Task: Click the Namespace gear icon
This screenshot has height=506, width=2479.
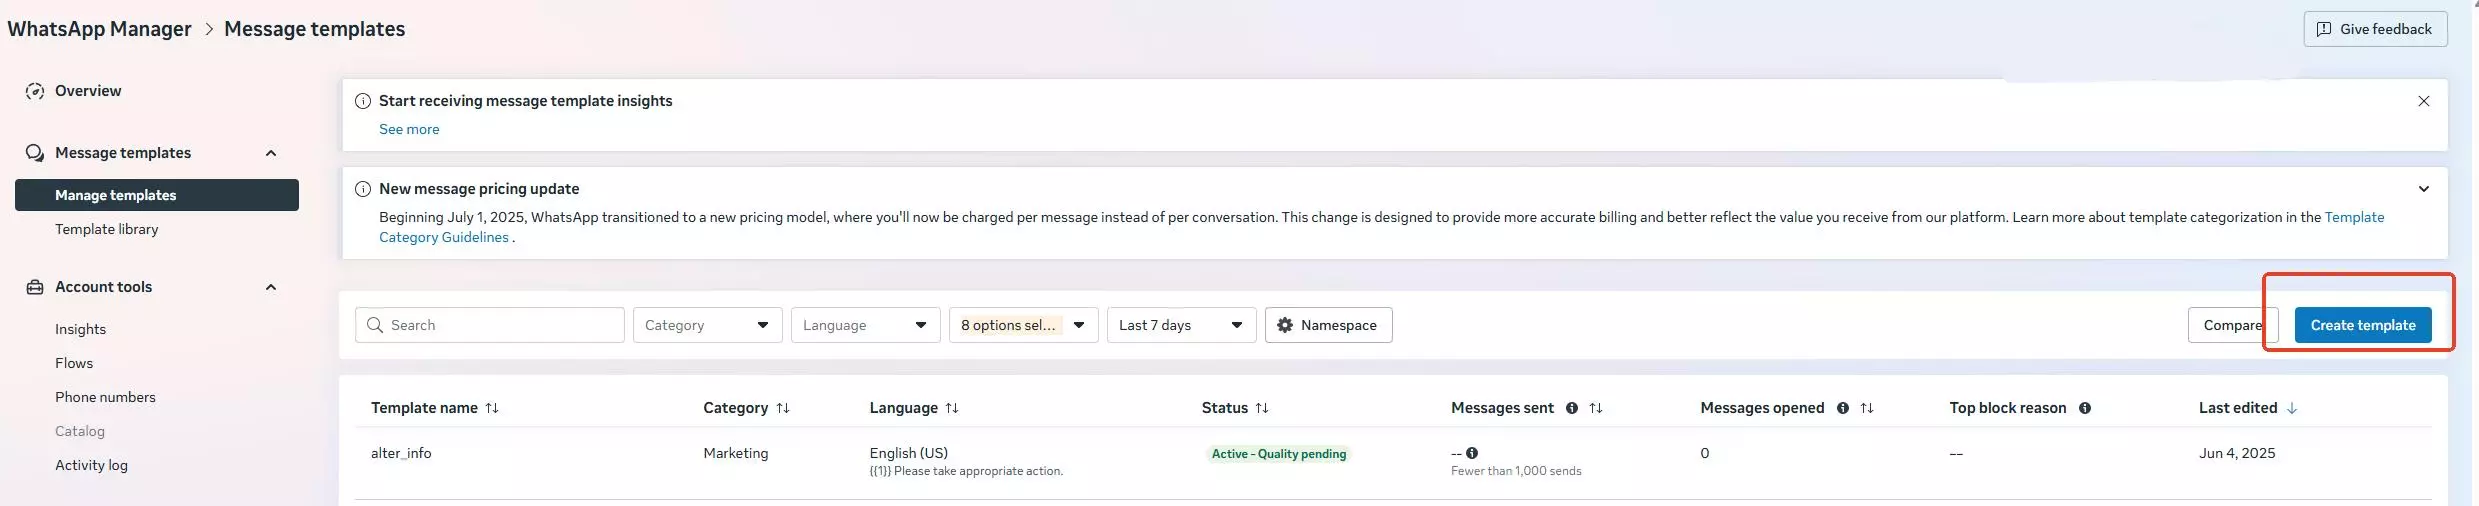Action: click(1285, 325)
